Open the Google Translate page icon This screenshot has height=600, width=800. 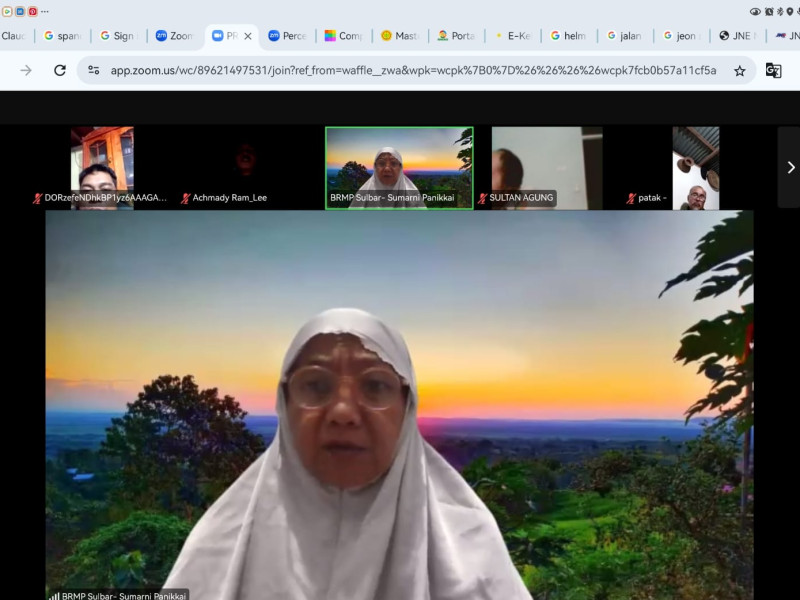tap(773, 70)
